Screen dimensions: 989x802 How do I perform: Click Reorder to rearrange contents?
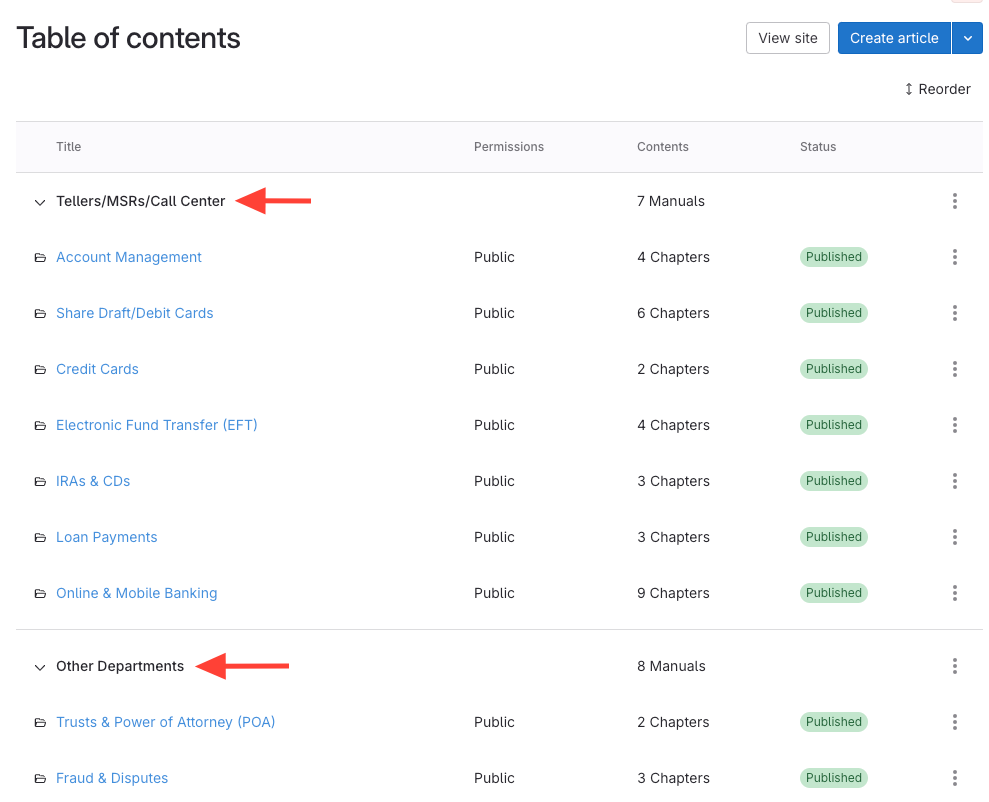click(937, 89)
